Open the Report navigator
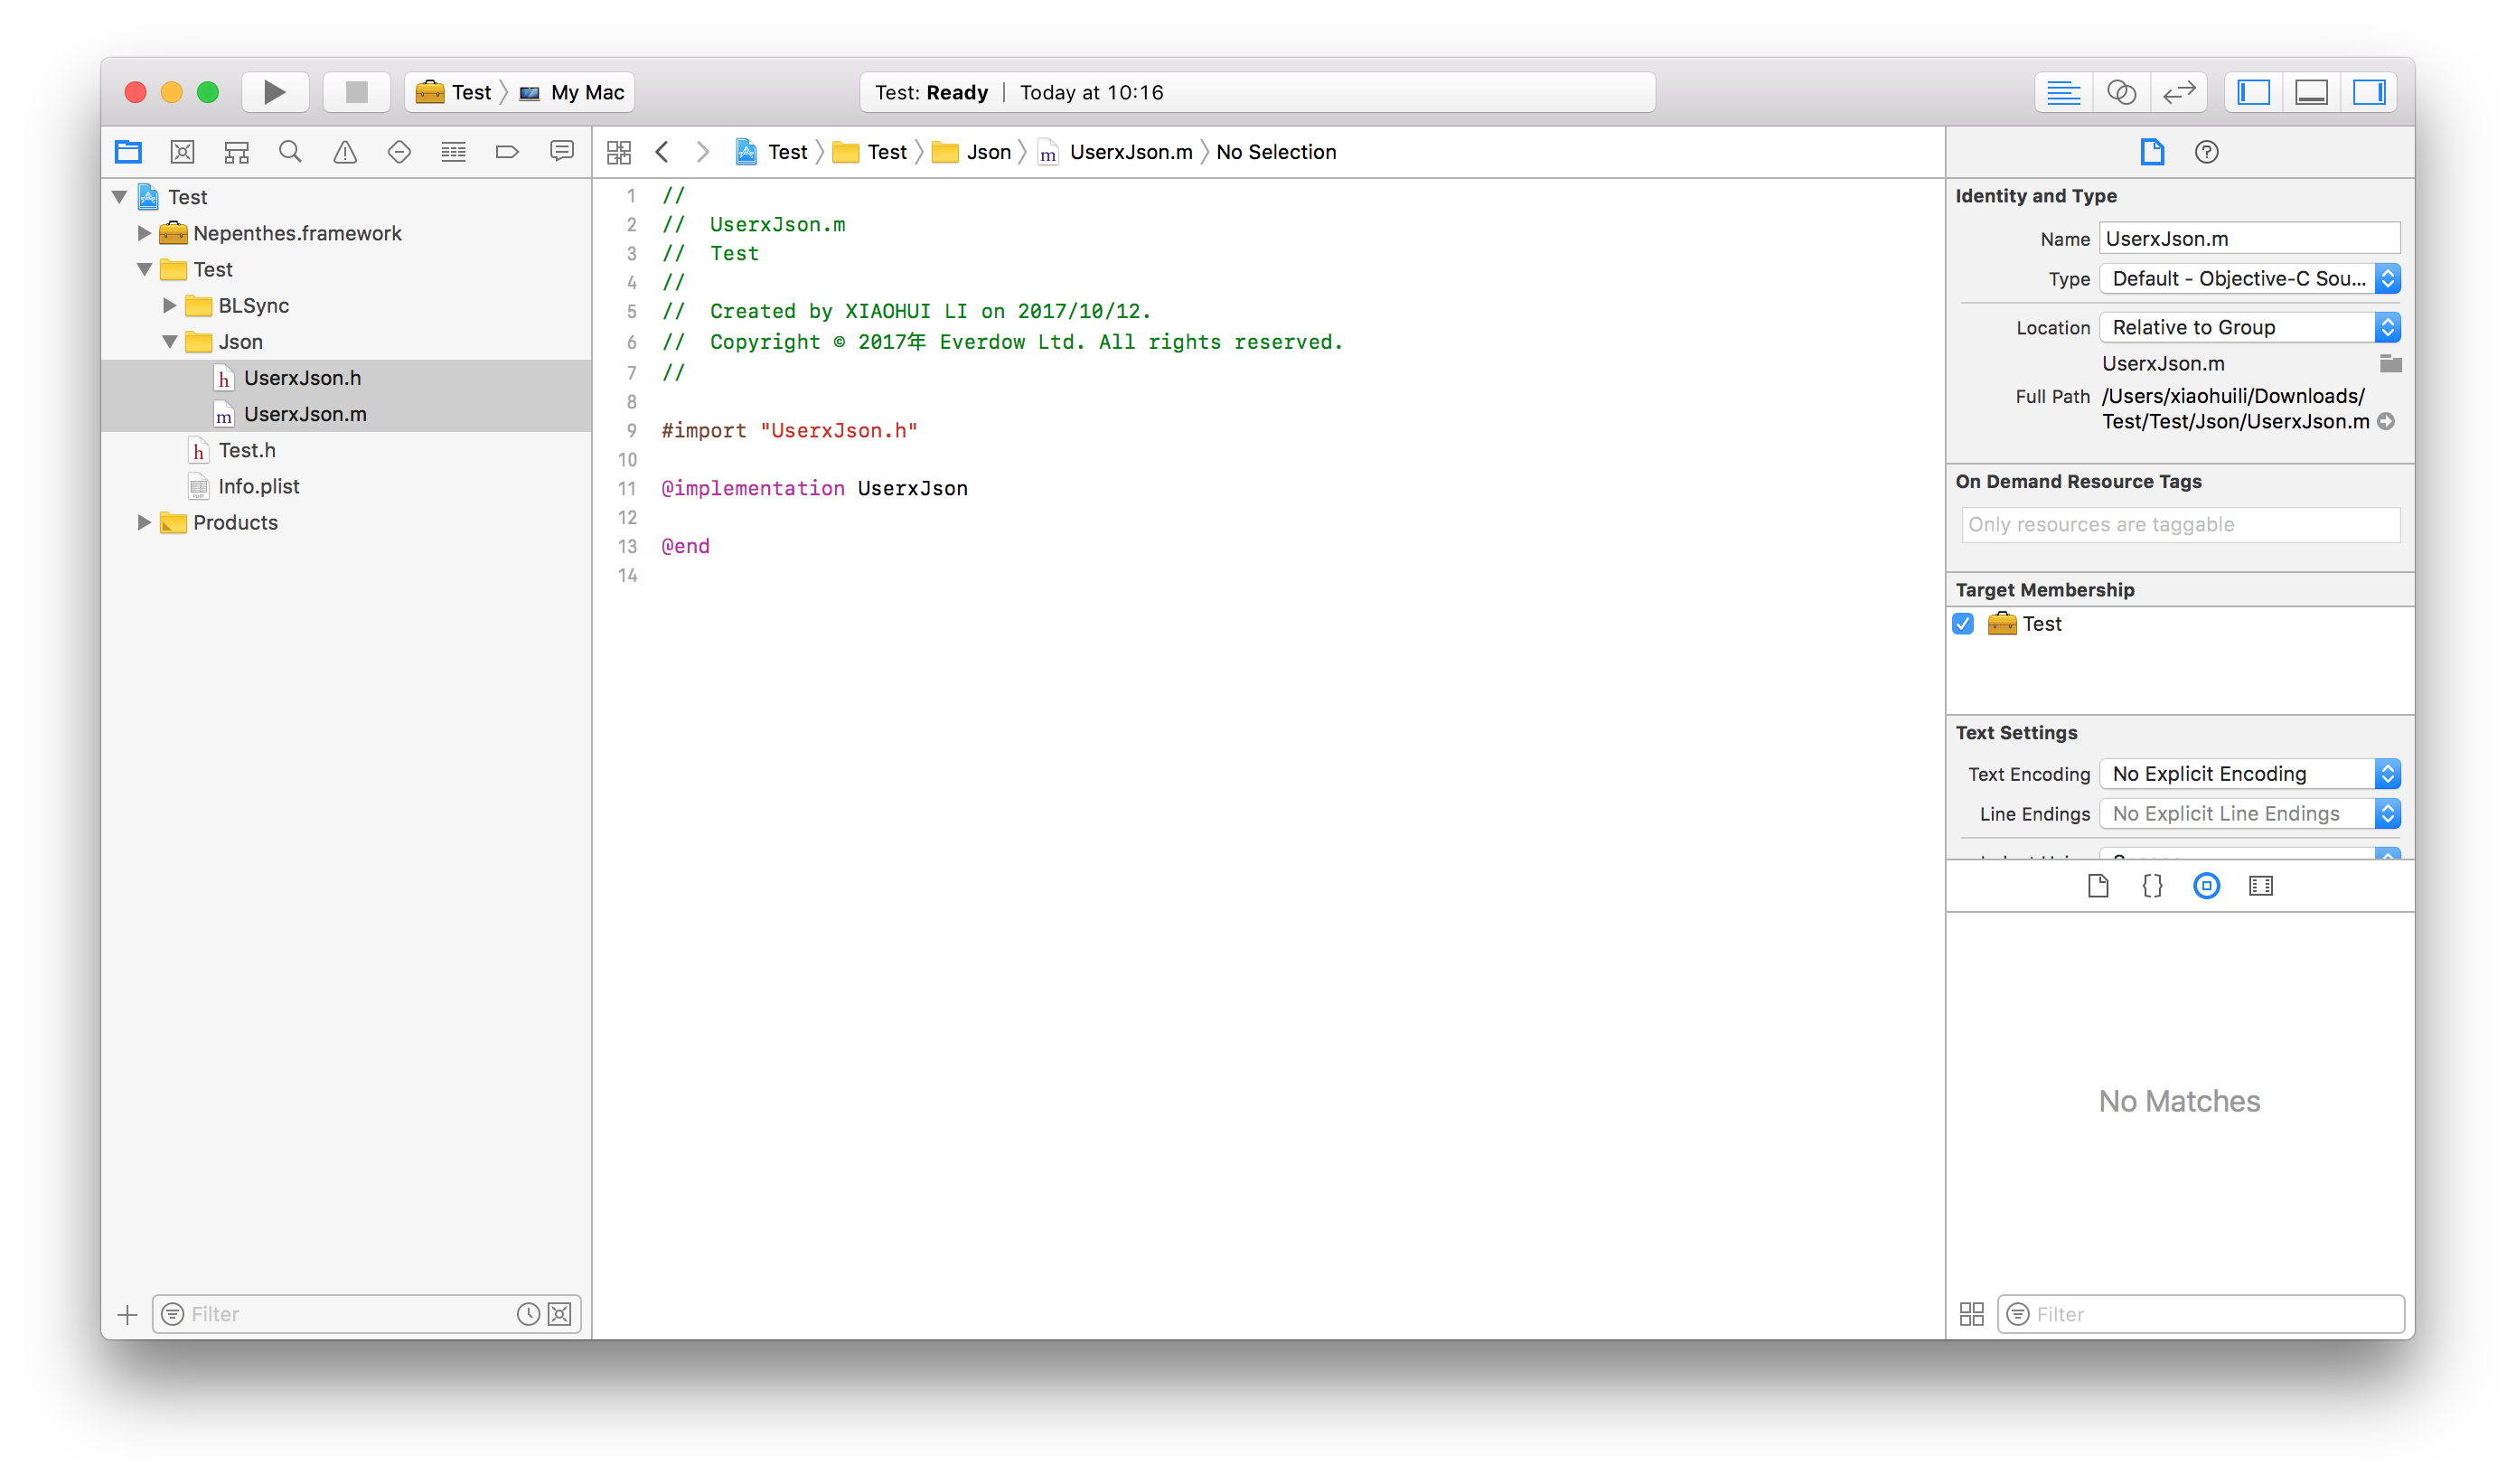Screen dimensions: 2516x1484 pyautogui.click(x=562, y=152)
